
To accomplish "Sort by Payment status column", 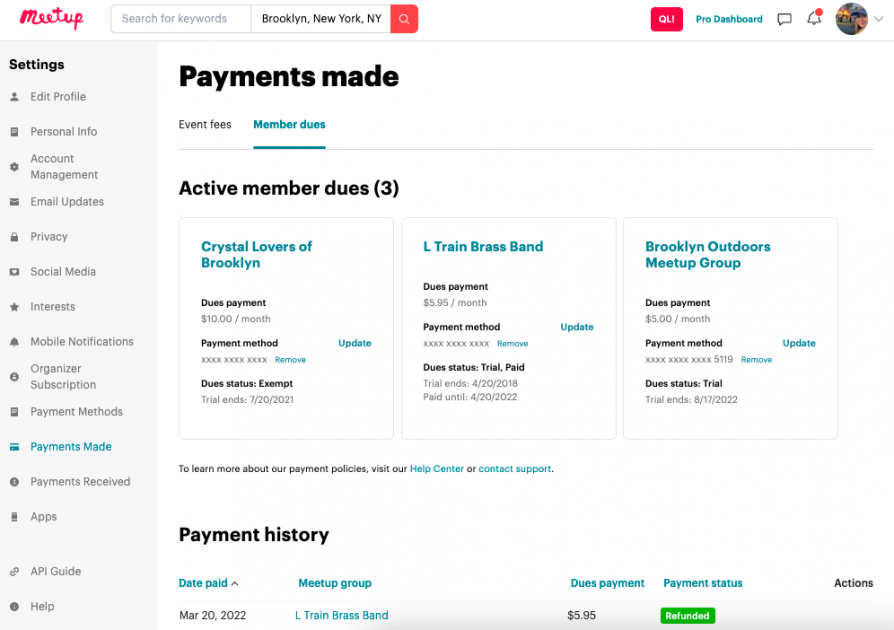I will (x=703, y=583).
